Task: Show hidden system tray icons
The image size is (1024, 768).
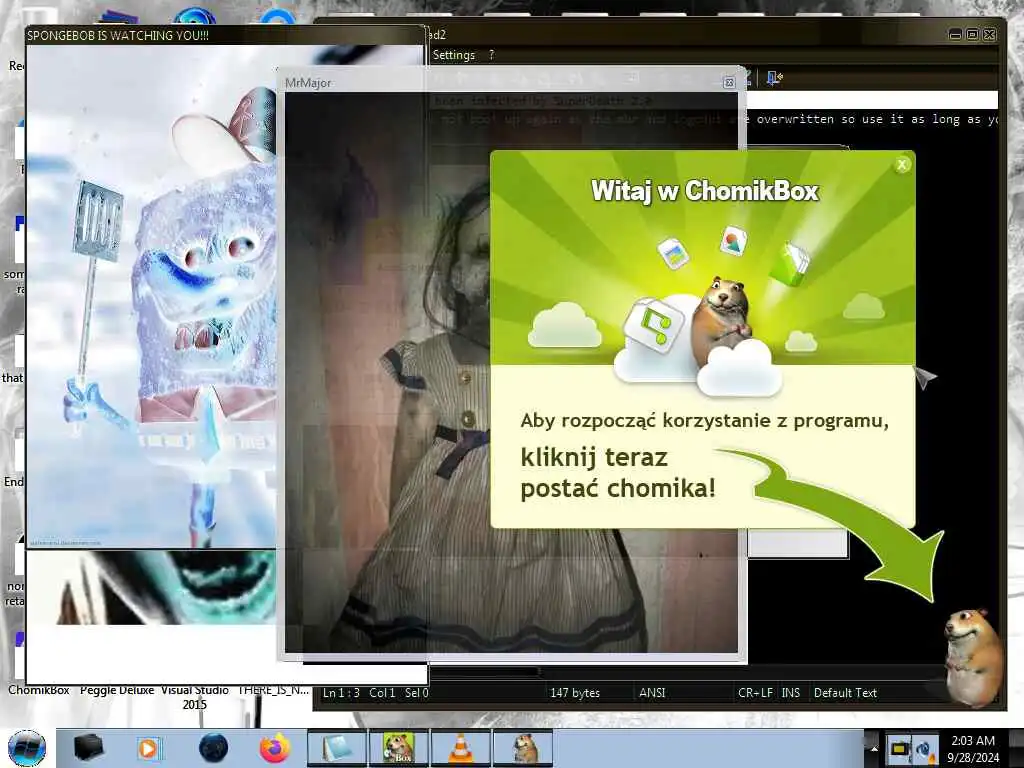Action: 874,749
